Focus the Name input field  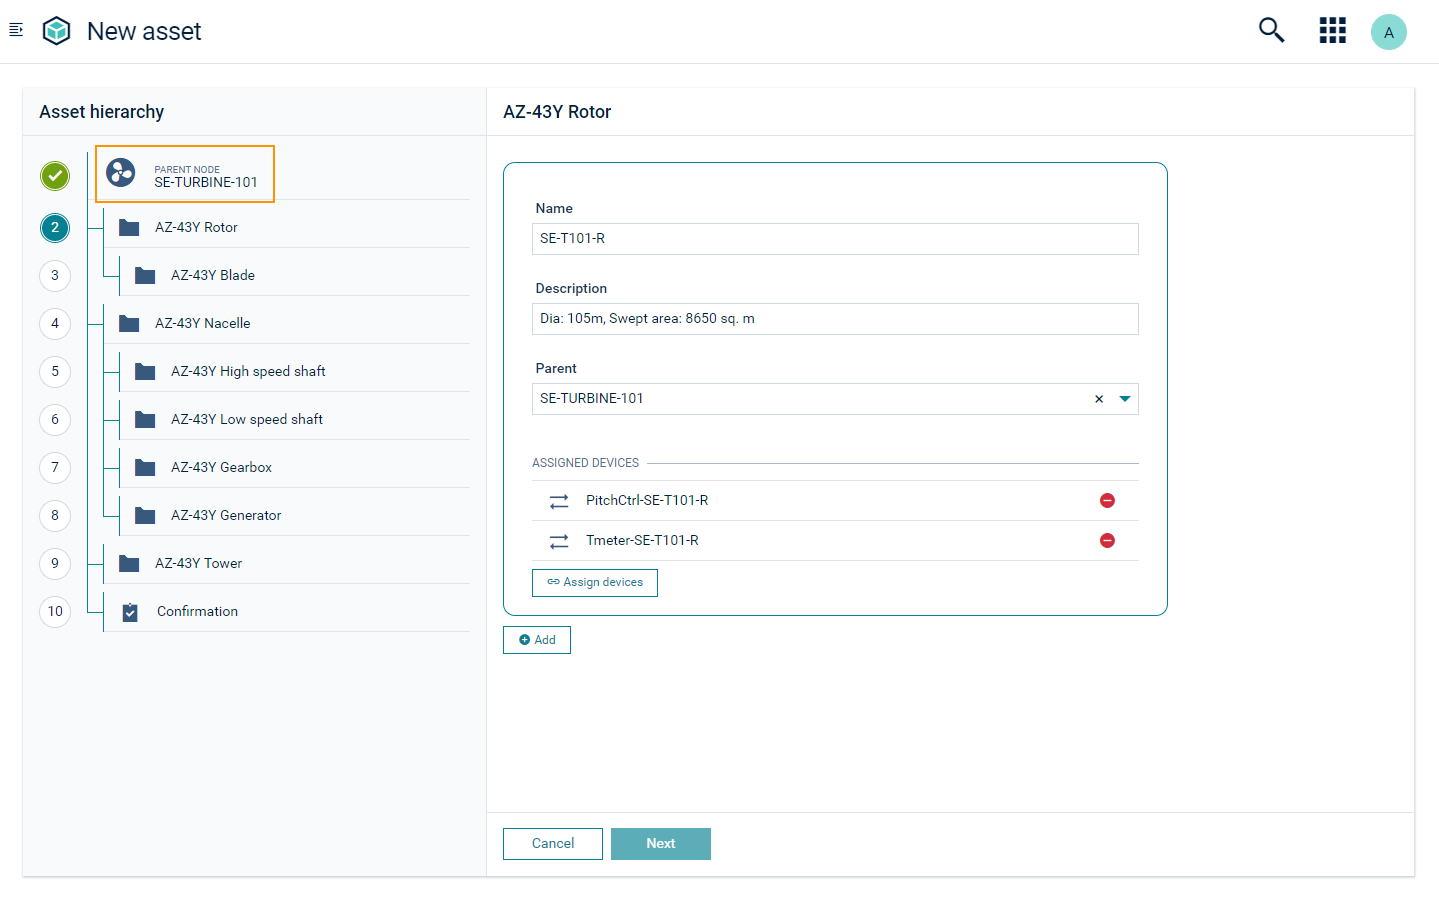coord(835,239)
